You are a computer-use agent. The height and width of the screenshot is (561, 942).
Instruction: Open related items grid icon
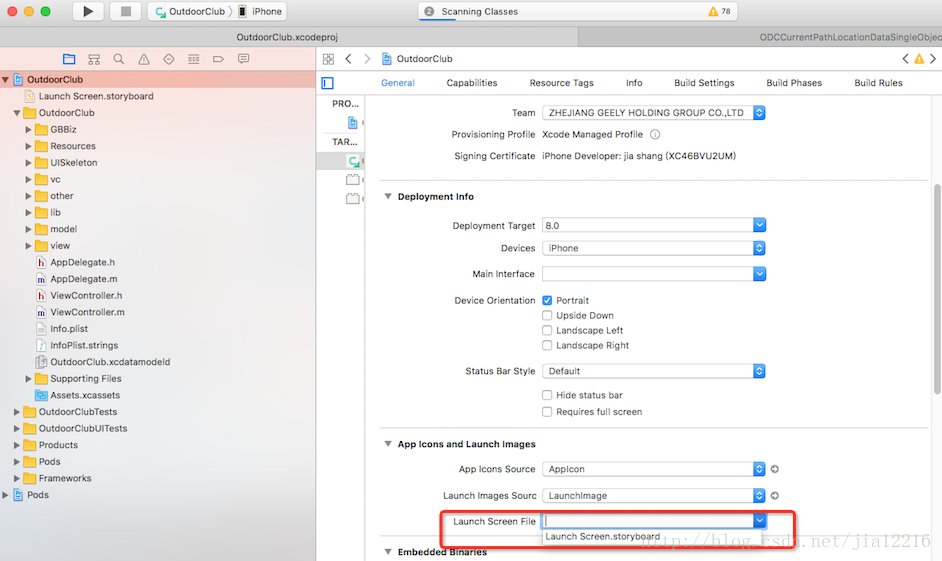tap(329, 59)
